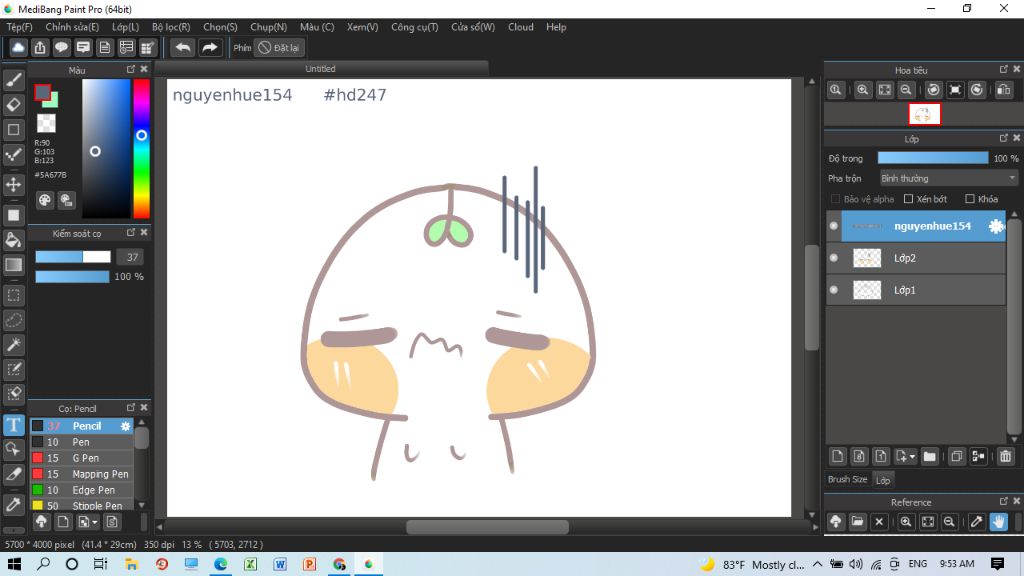Select the Move tool

(14, 185)
